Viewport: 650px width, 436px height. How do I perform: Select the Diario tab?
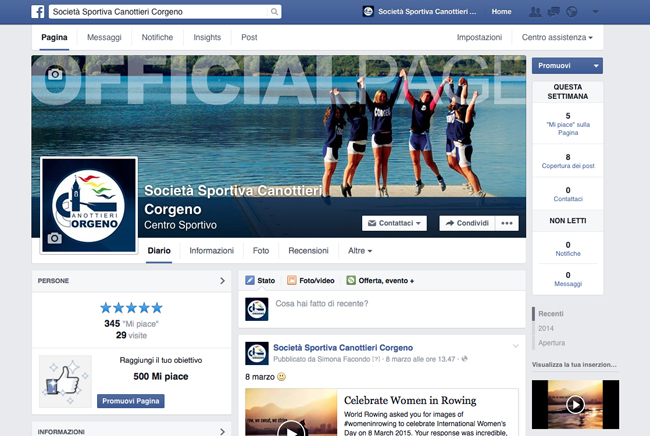point(159,251)
